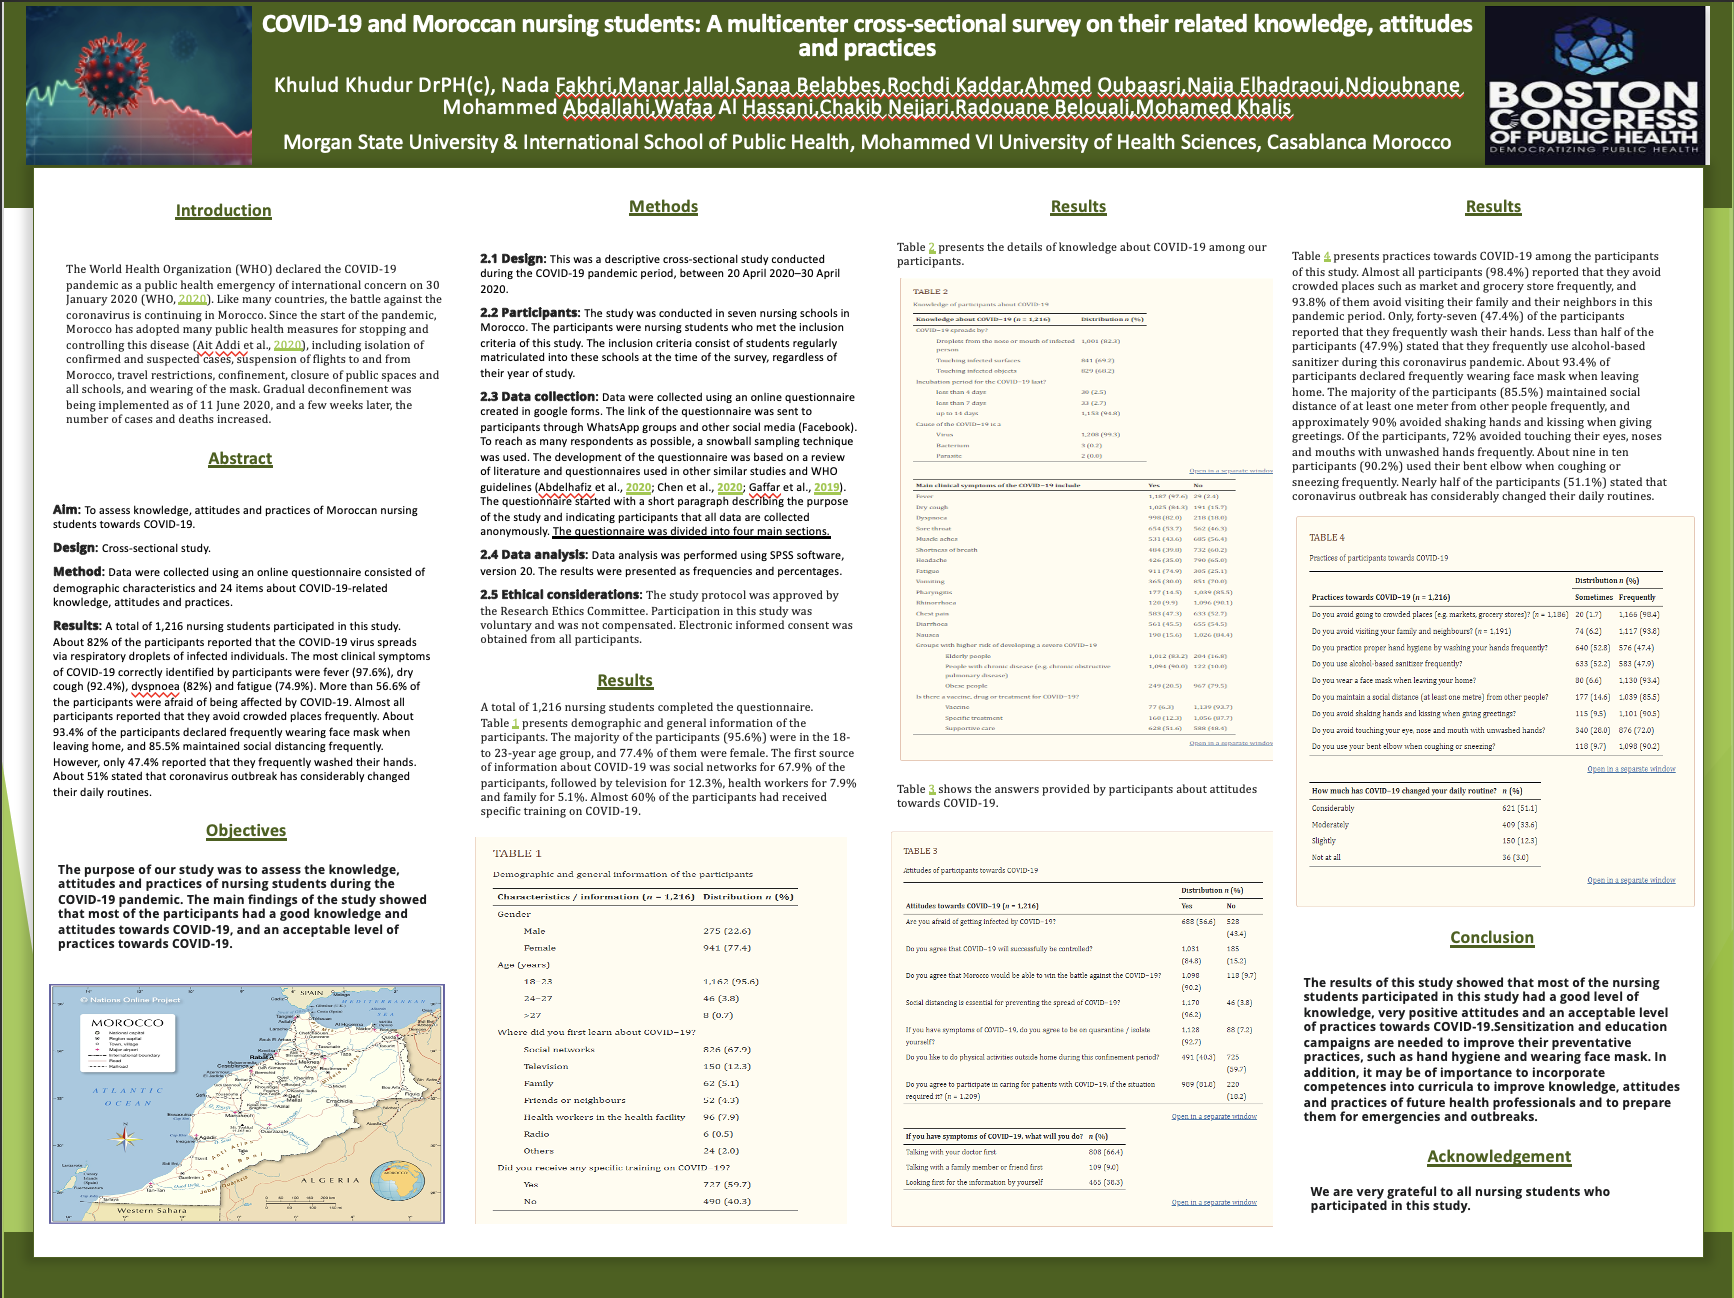The width and height of the screenshot is (1734, 1298).
Task: Open in a separate window link under Table 2 knowledge section
Action: 1230,470
